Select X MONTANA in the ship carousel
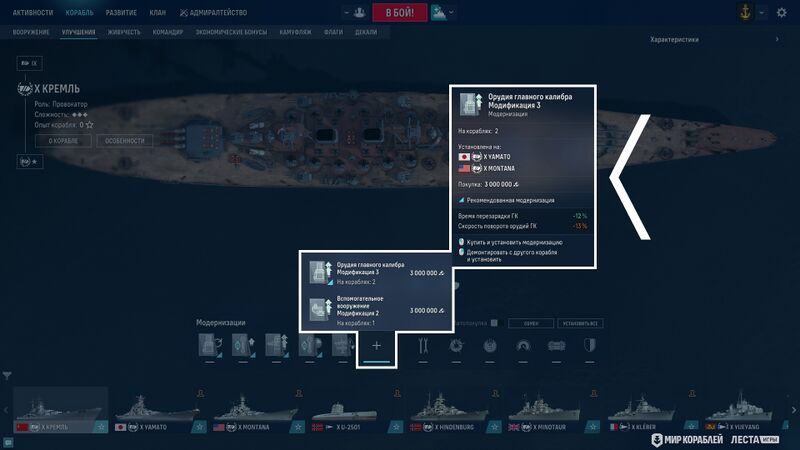Viewport: 800px width, 450px height. [x=258, y=410]
